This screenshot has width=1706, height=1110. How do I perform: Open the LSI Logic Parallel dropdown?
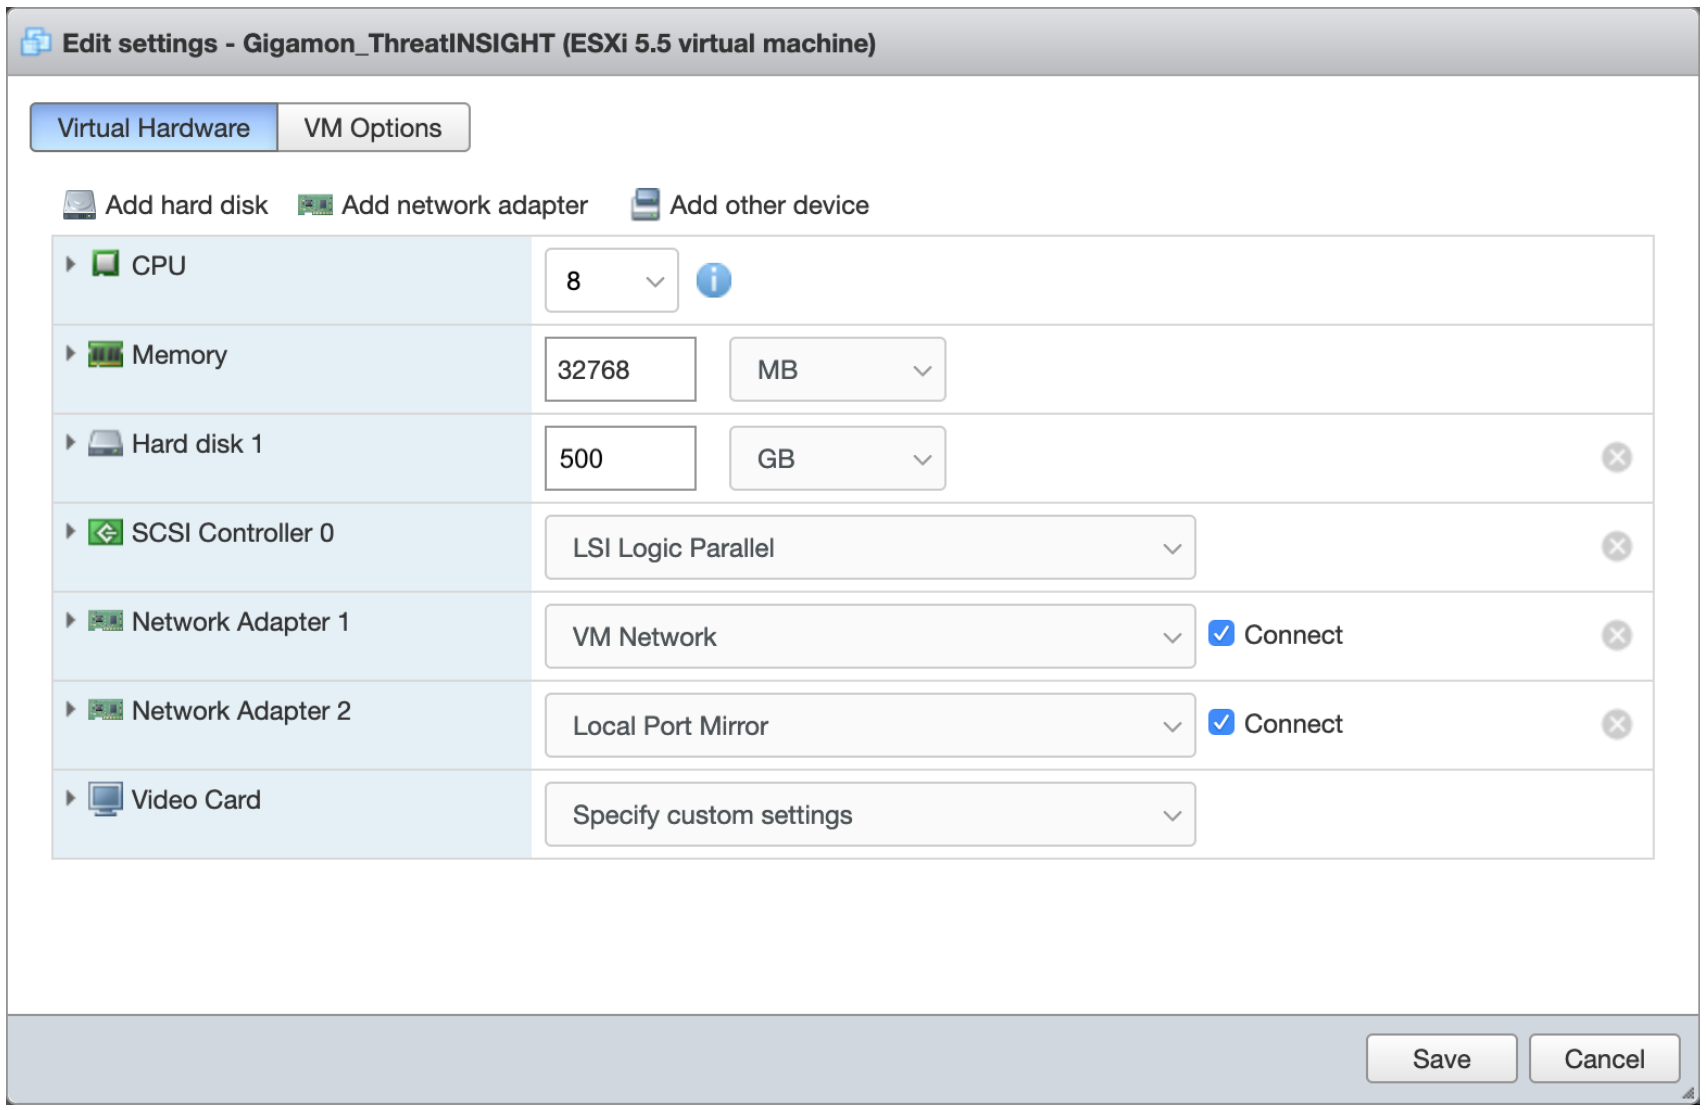tap(870, 547)
